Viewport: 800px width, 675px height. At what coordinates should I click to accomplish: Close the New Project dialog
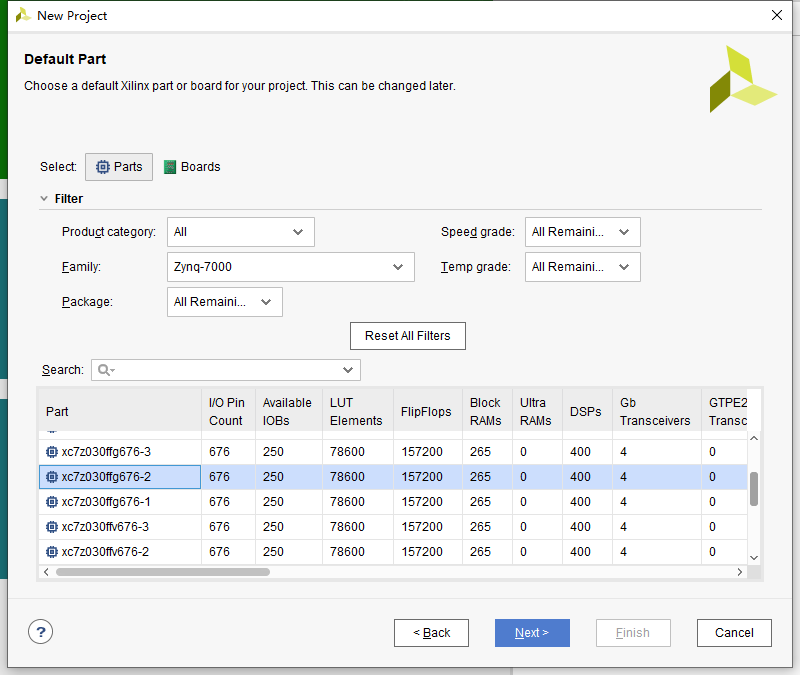pyautogui.click(x=777, y=15)
